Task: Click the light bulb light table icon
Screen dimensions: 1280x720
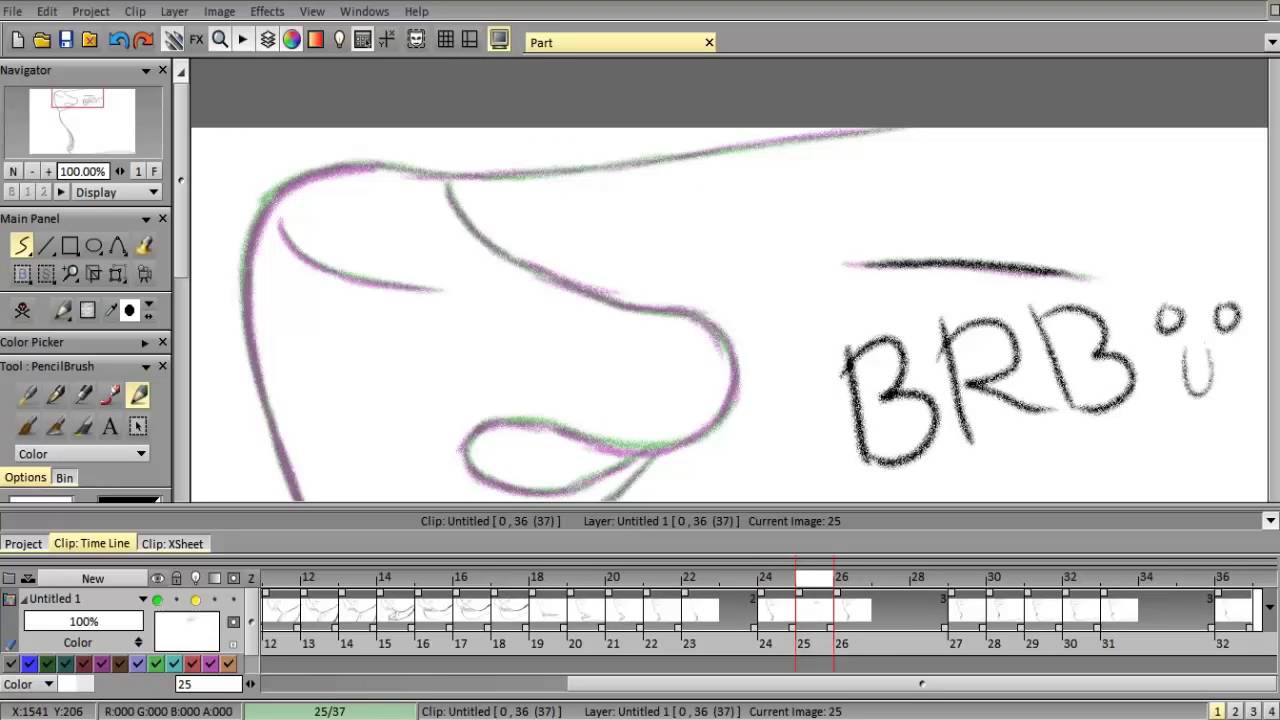Action: click(x=339, y=40)
